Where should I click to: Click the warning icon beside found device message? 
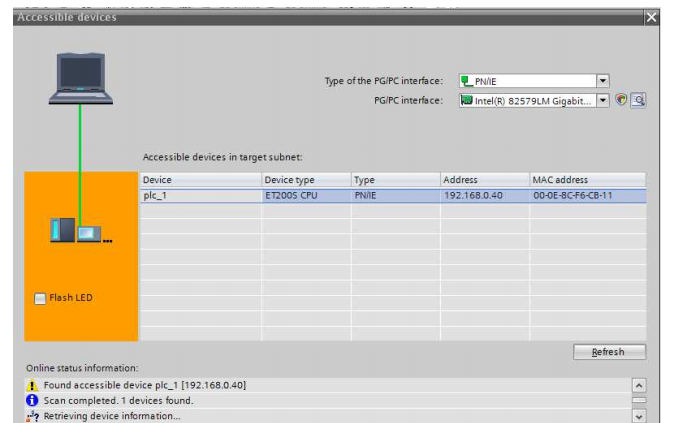33,385
